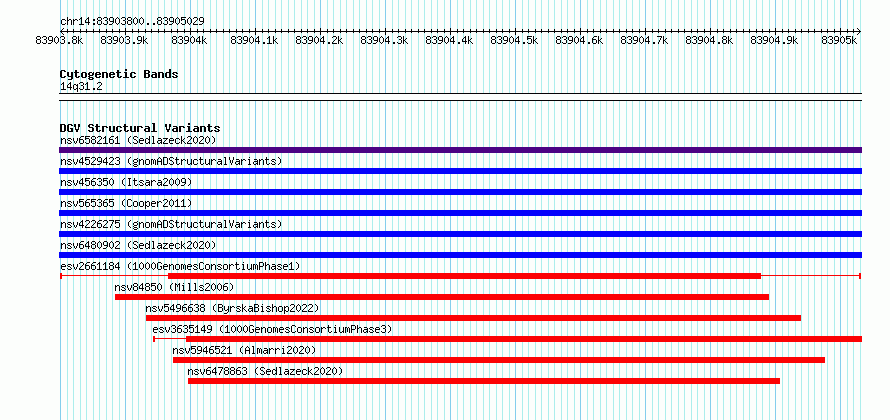Click the 83904.5k ruler label
The image size is (890, 420).
514,41
